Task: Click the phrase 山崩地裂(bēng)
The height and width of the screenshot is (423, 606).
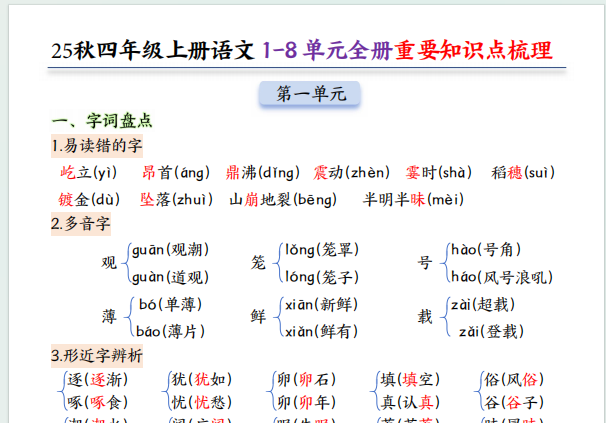Action: point(283,199)
